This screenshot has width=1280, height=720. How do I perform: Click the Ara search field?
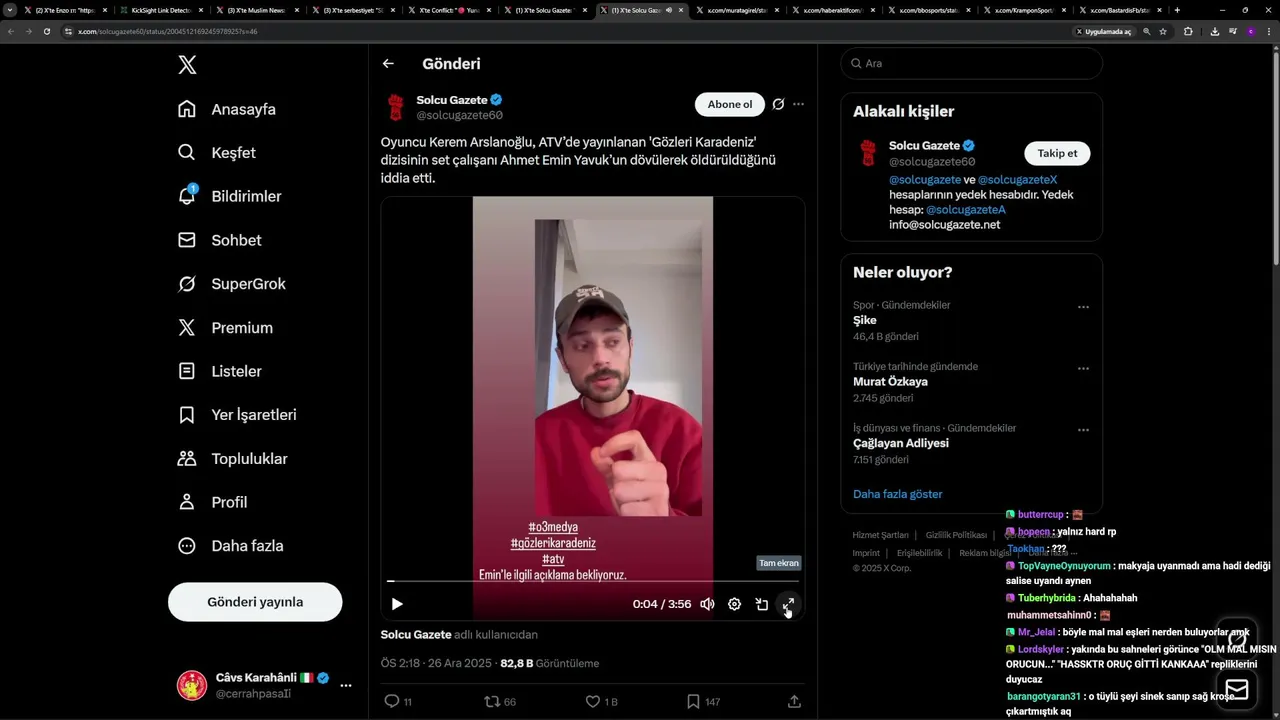(x=971, y=63)
